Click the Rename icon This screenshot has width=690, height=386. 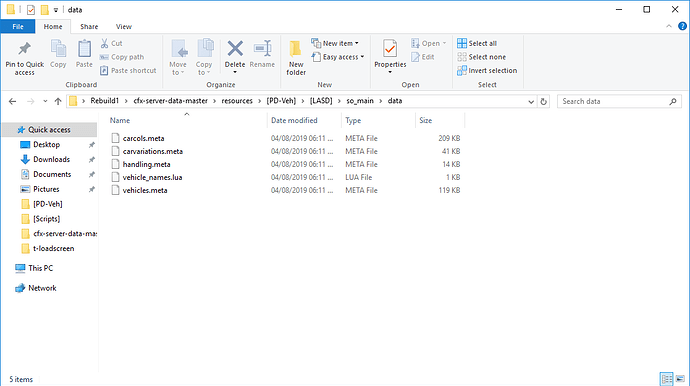(262, 49)
